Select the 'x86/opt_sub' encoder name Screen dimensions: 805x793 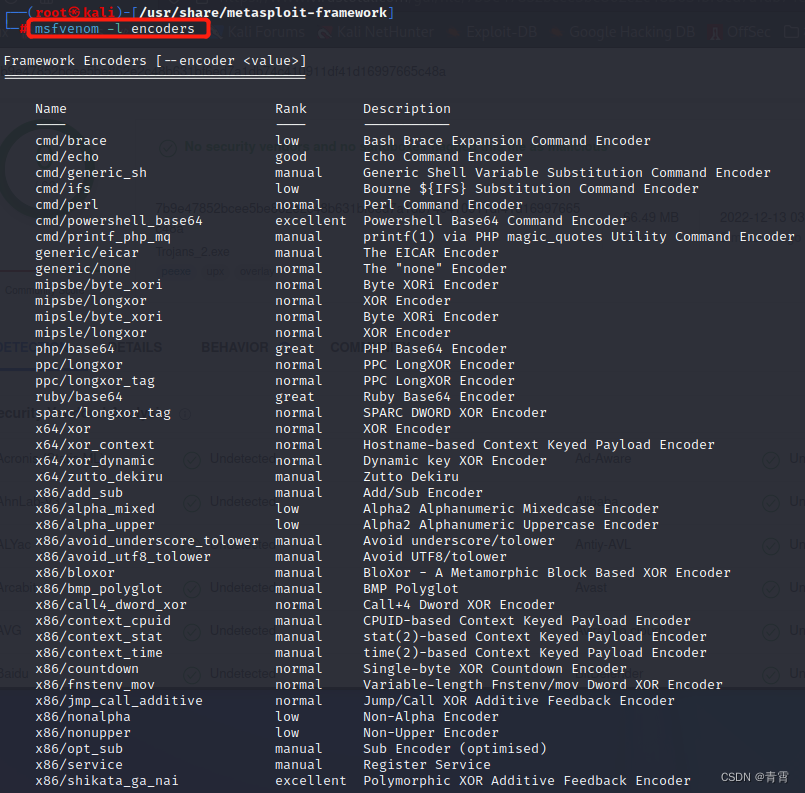(79, 748)
